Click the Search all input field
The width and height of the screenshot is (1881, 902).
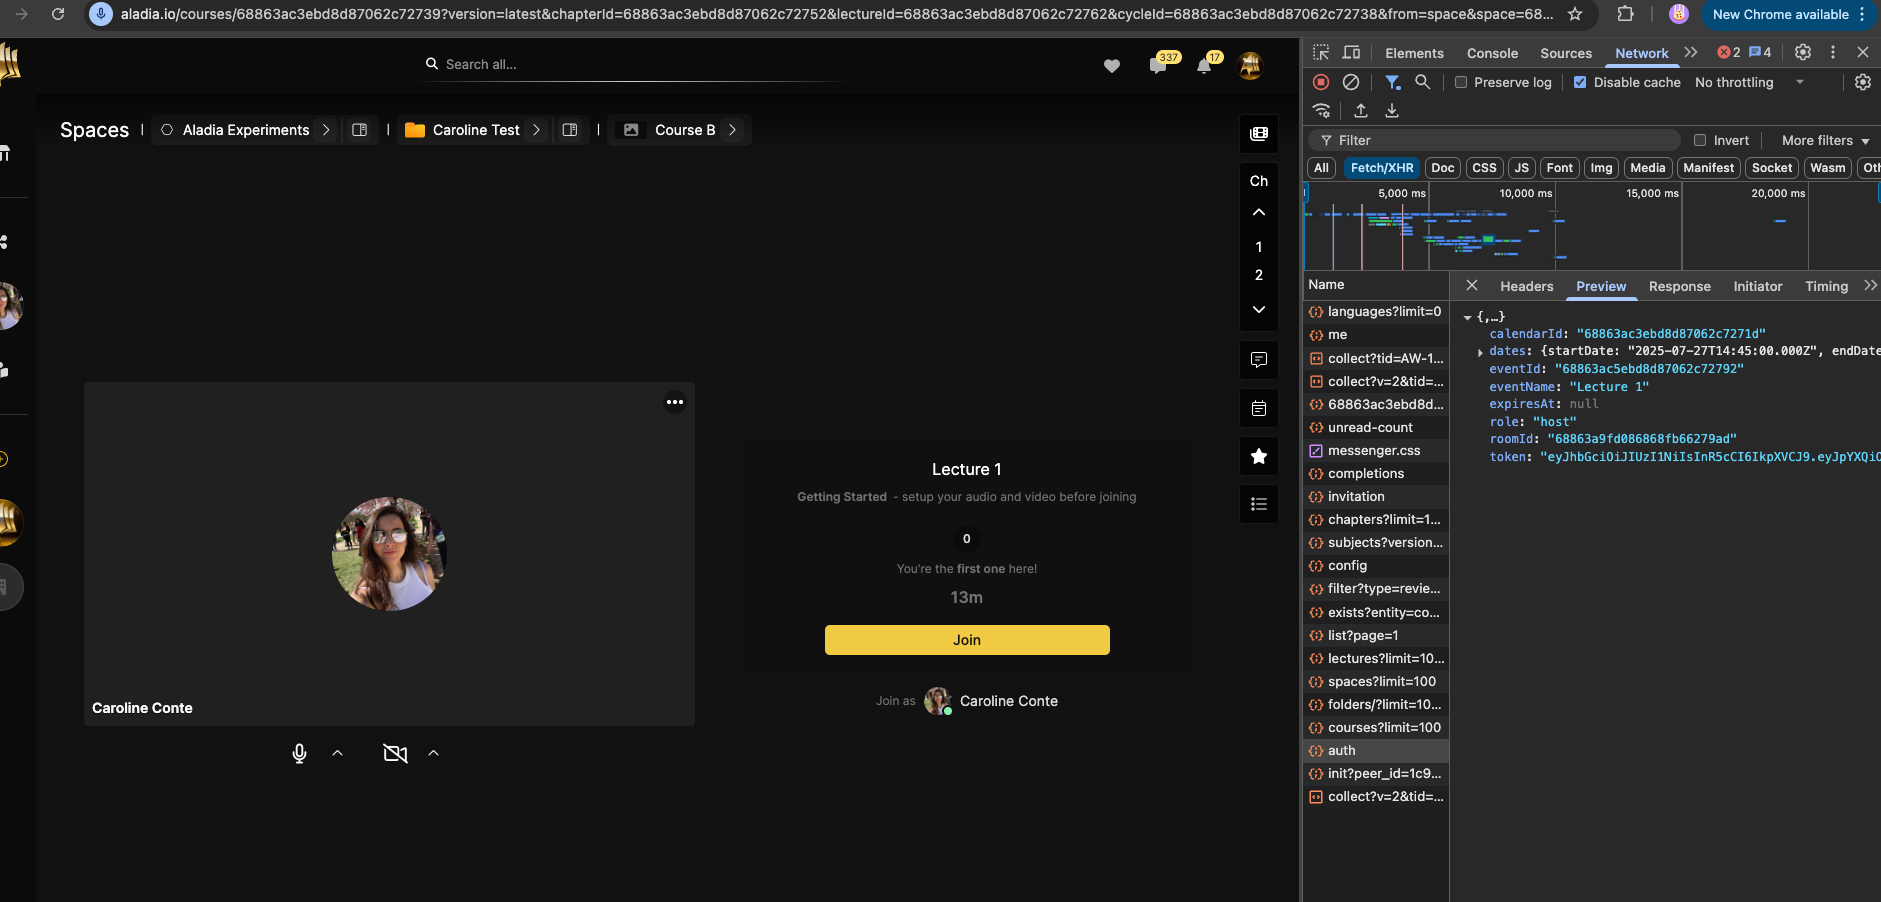coord(640,64)
